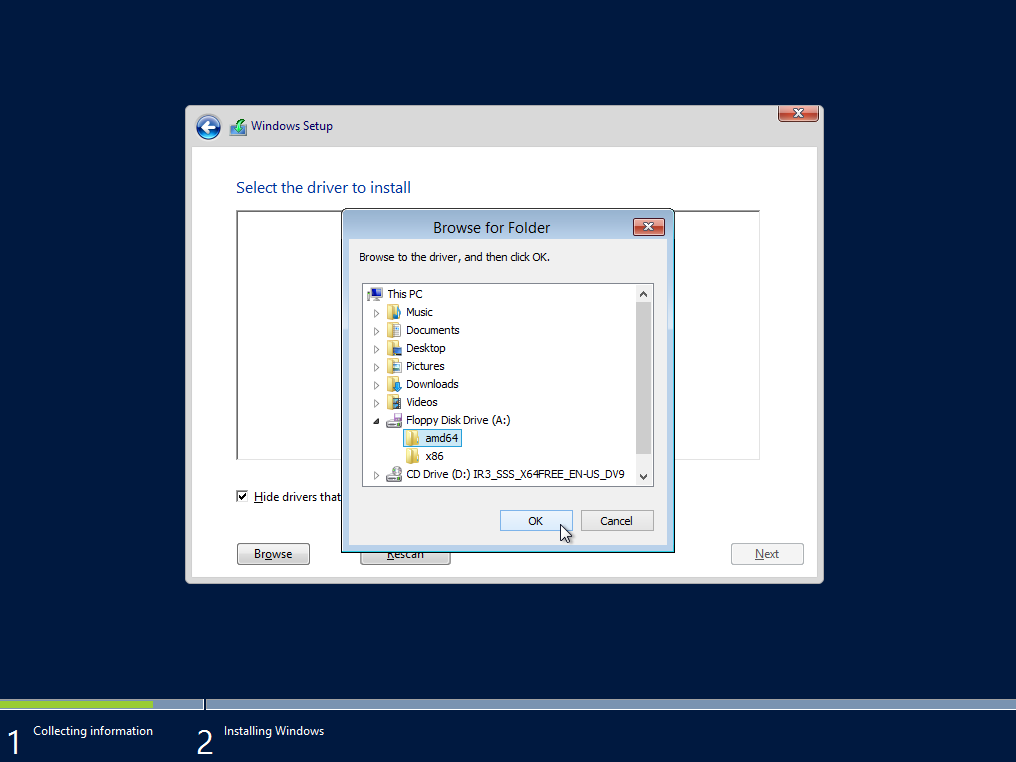Click the Floppy Disk Drive (A:) icon
1016x762 pixels.
[394, 421]
